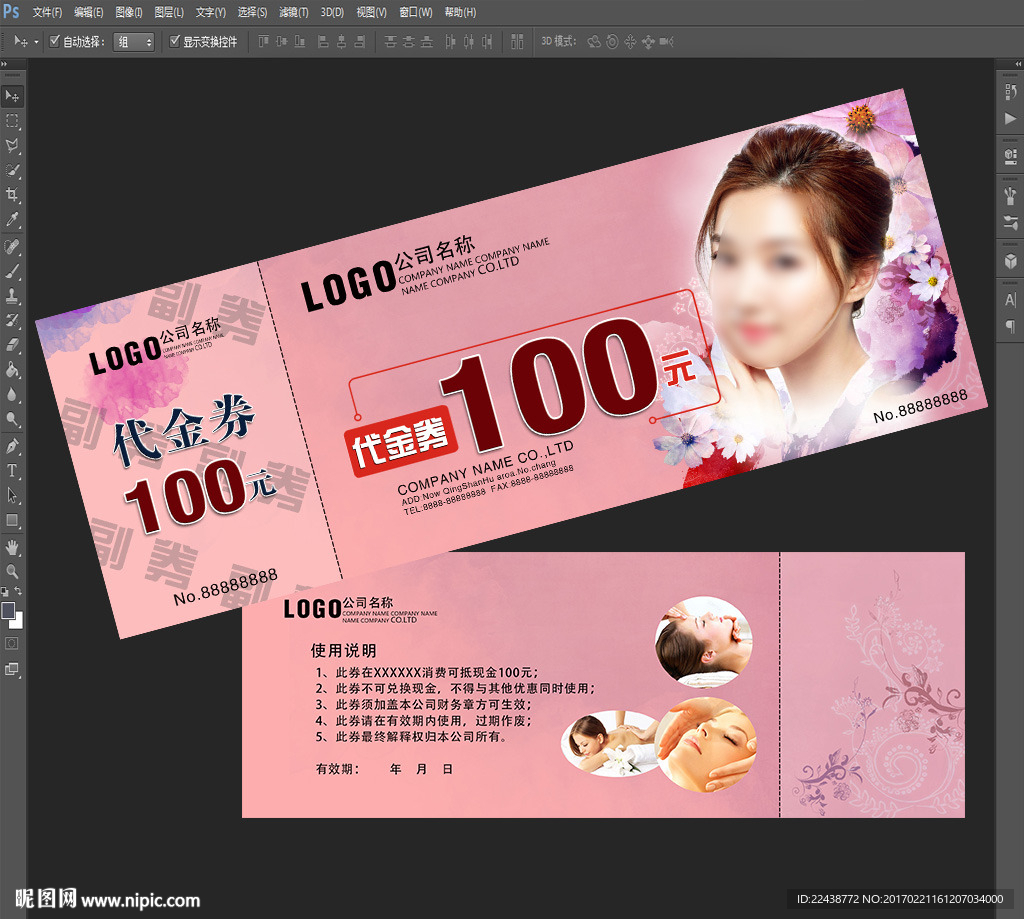Open the 图层(L) menu
1024x919 pixels.
tap(169, 12)
